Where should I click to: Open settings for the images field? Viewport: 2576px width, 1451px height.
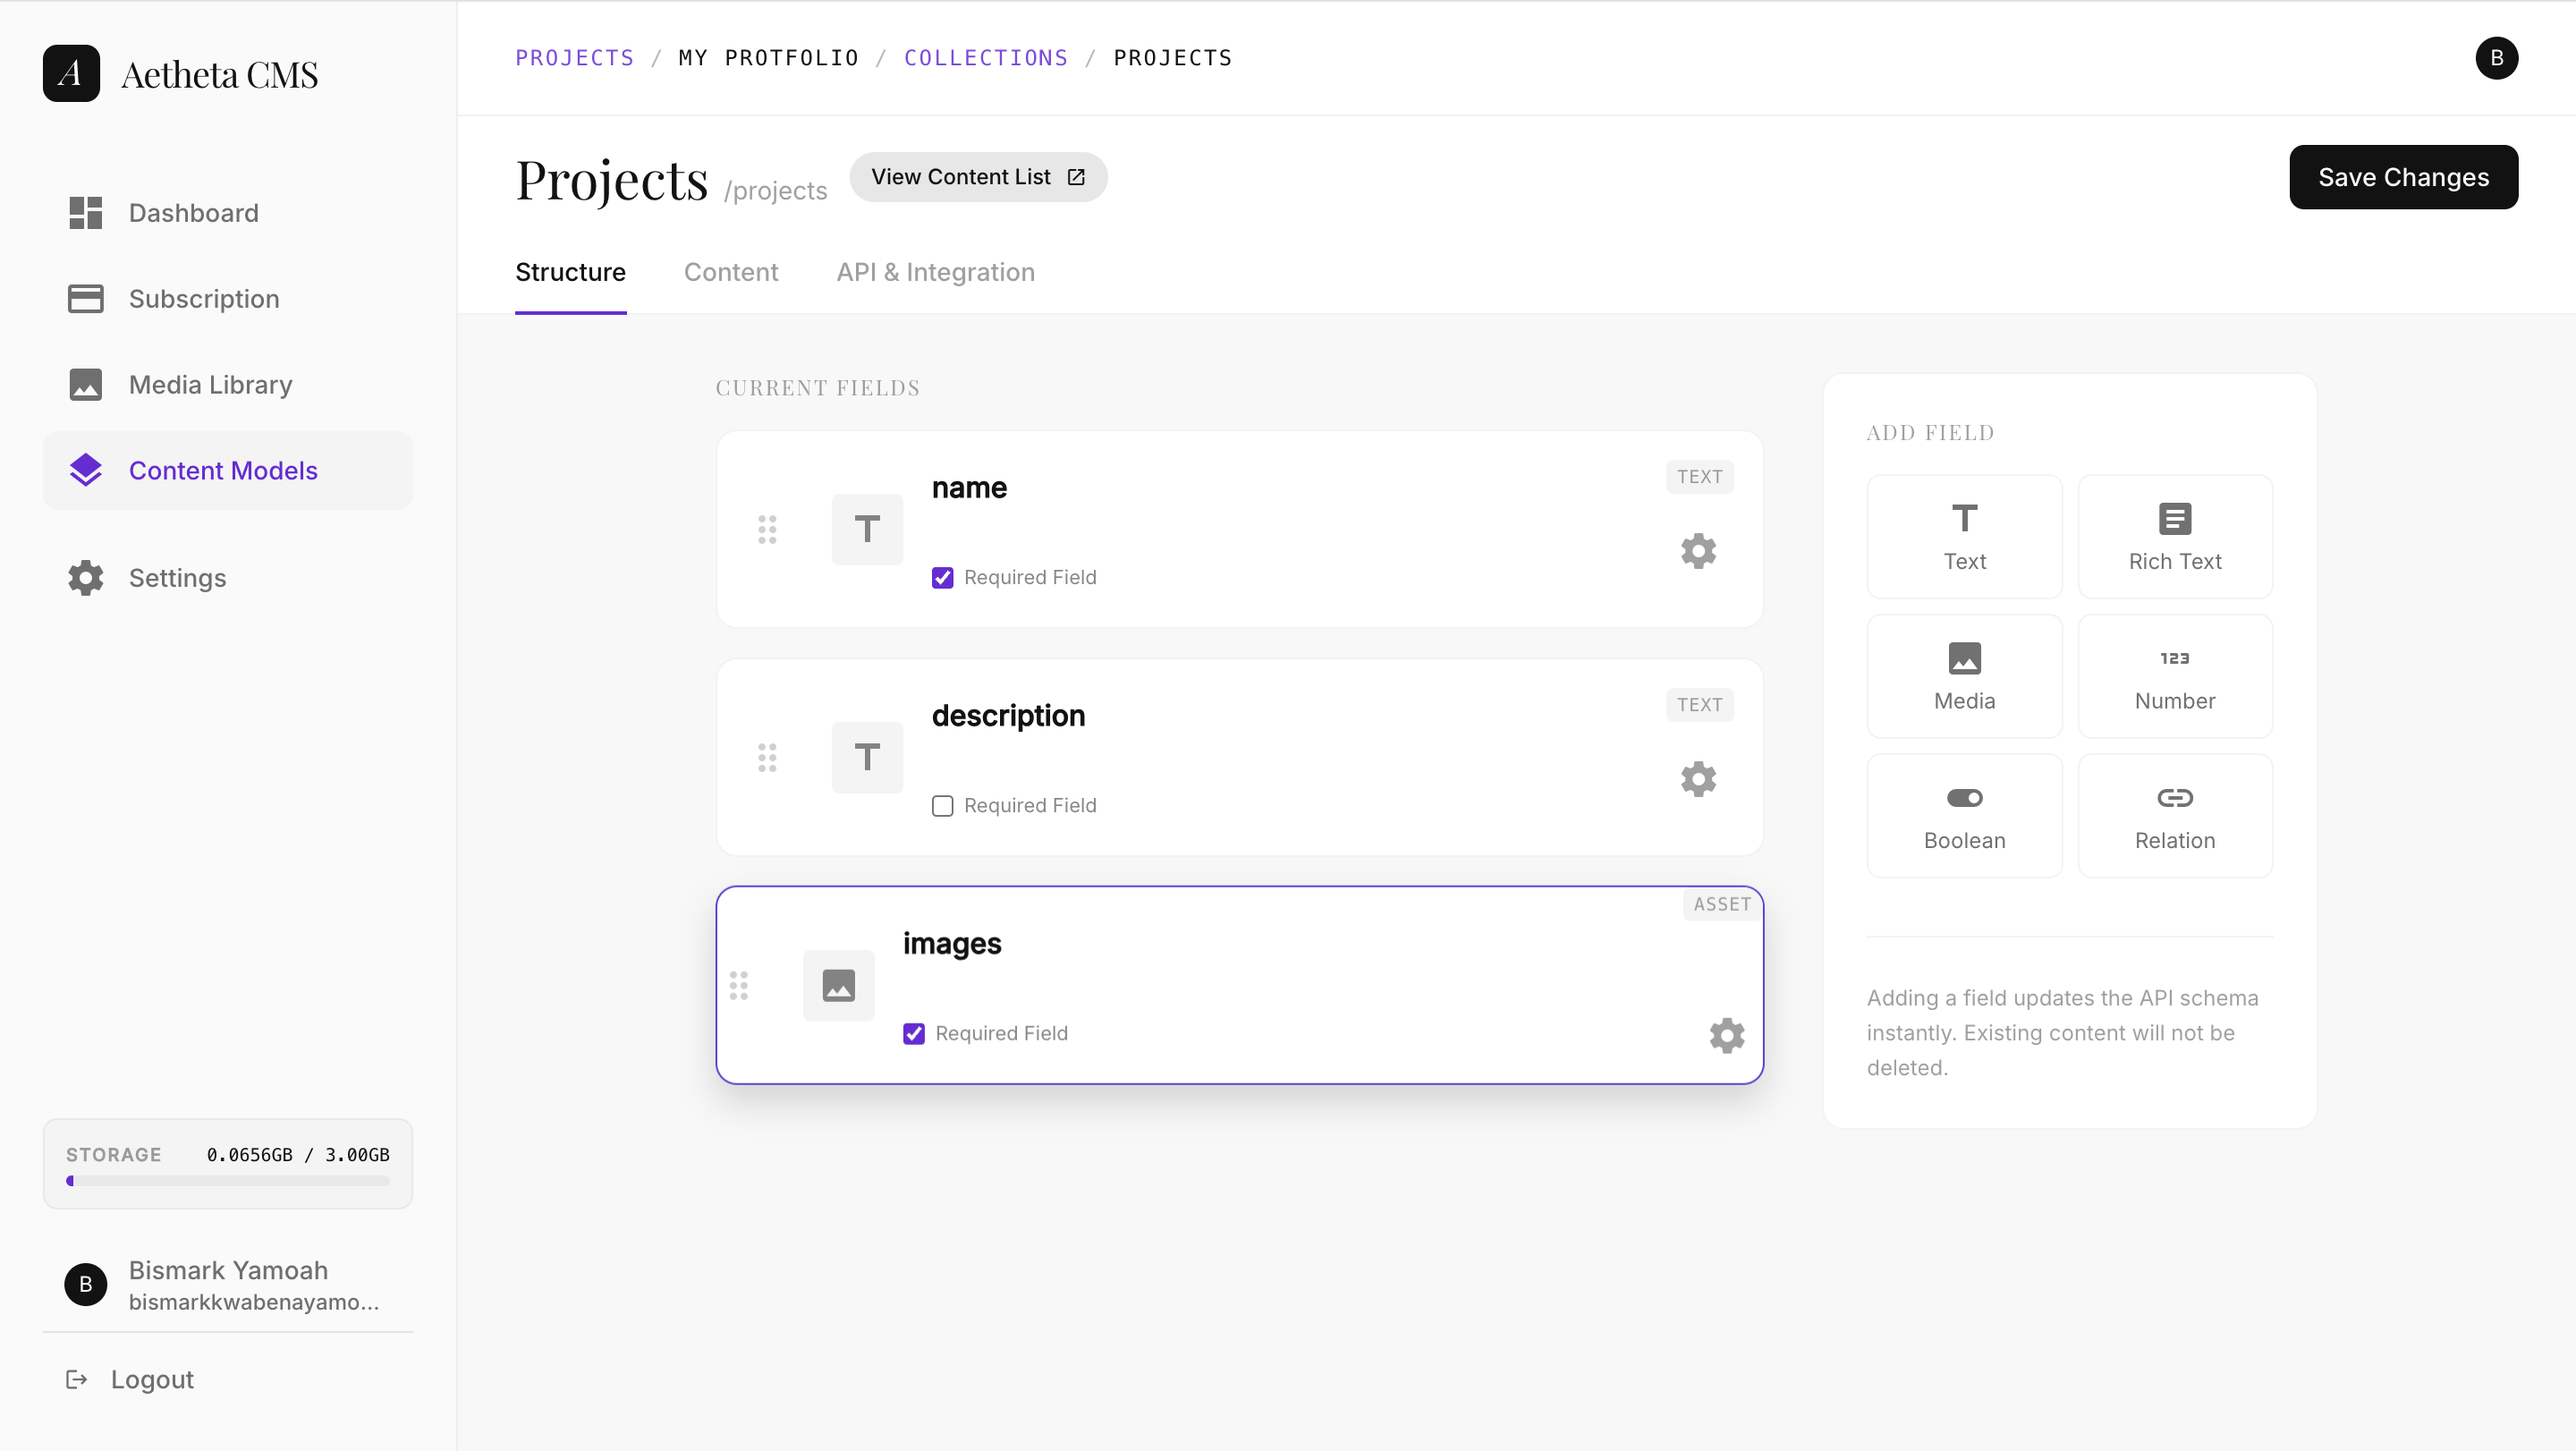click(x=1726, y=1035)
